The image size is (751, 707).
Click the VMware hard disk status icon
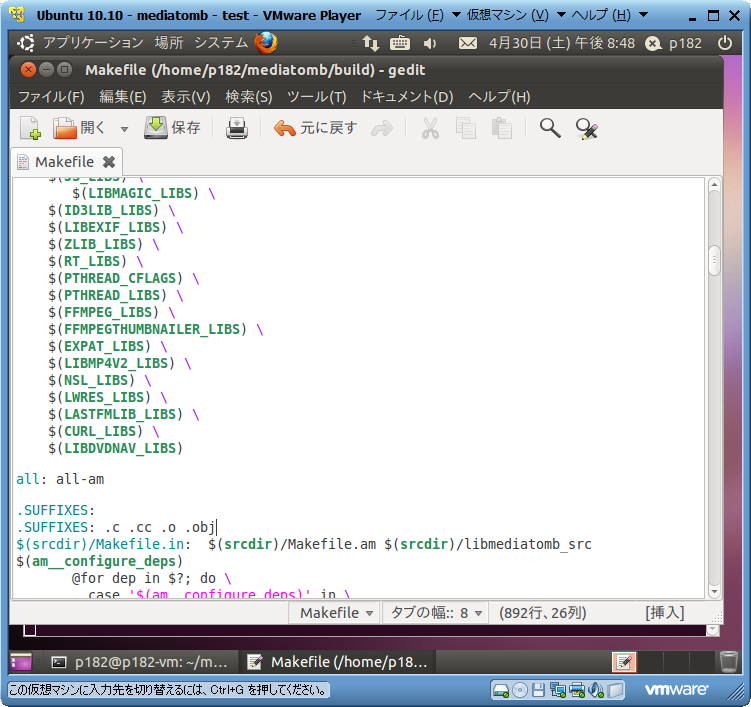click(x=501, y=690)
